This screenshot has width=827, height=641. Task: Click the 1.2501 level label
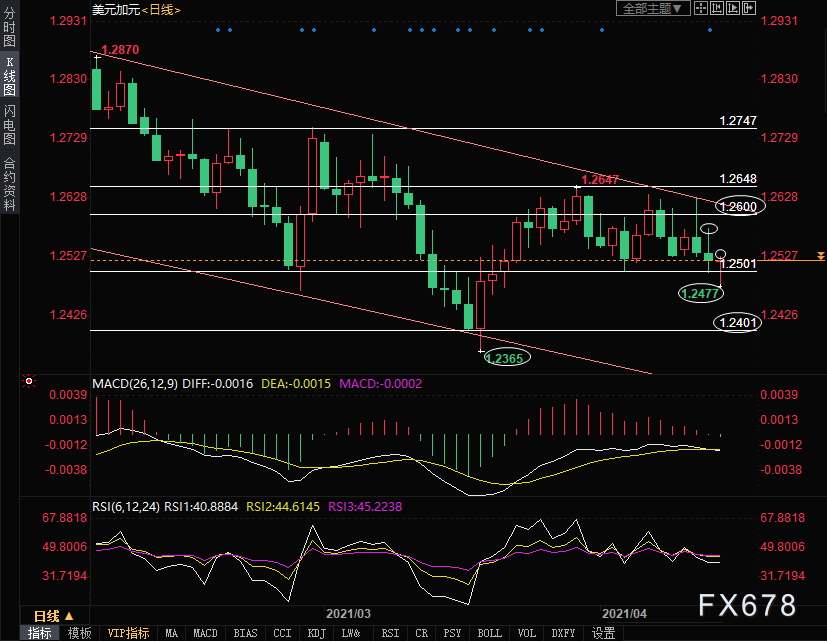[x=738, y=264]
